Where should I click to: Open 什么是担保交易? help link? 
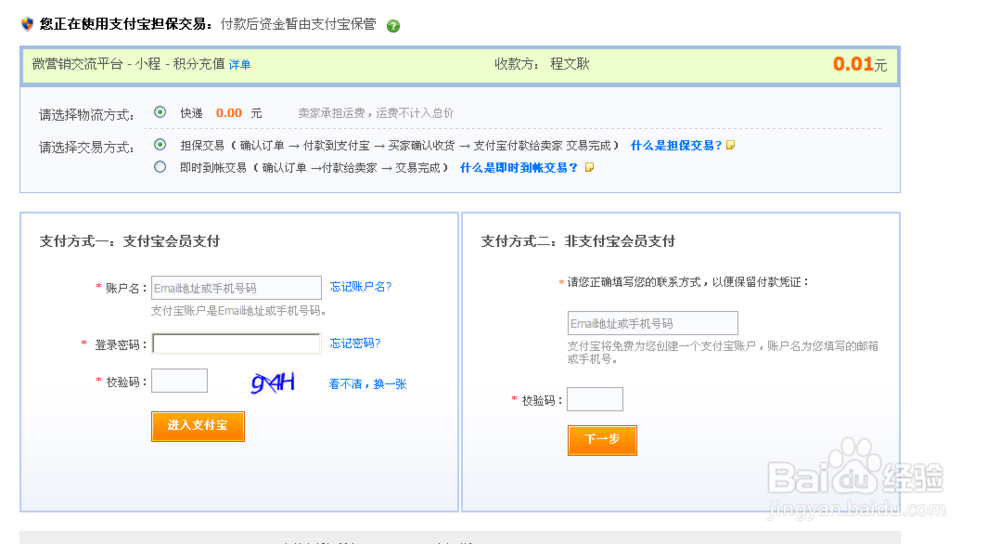[676, 145]
